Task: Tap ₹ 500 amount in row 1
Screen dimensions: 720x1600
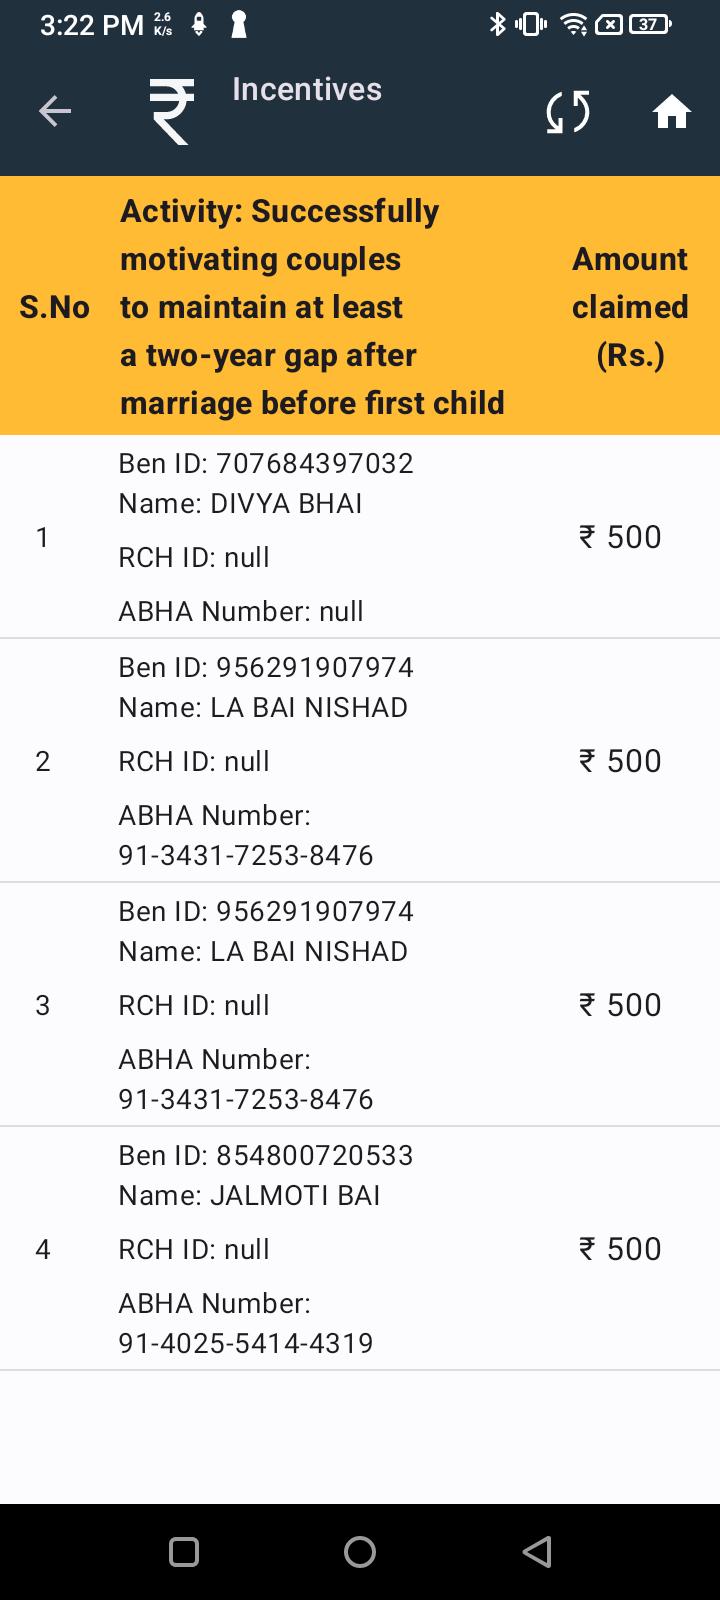Action: point(620,537)
